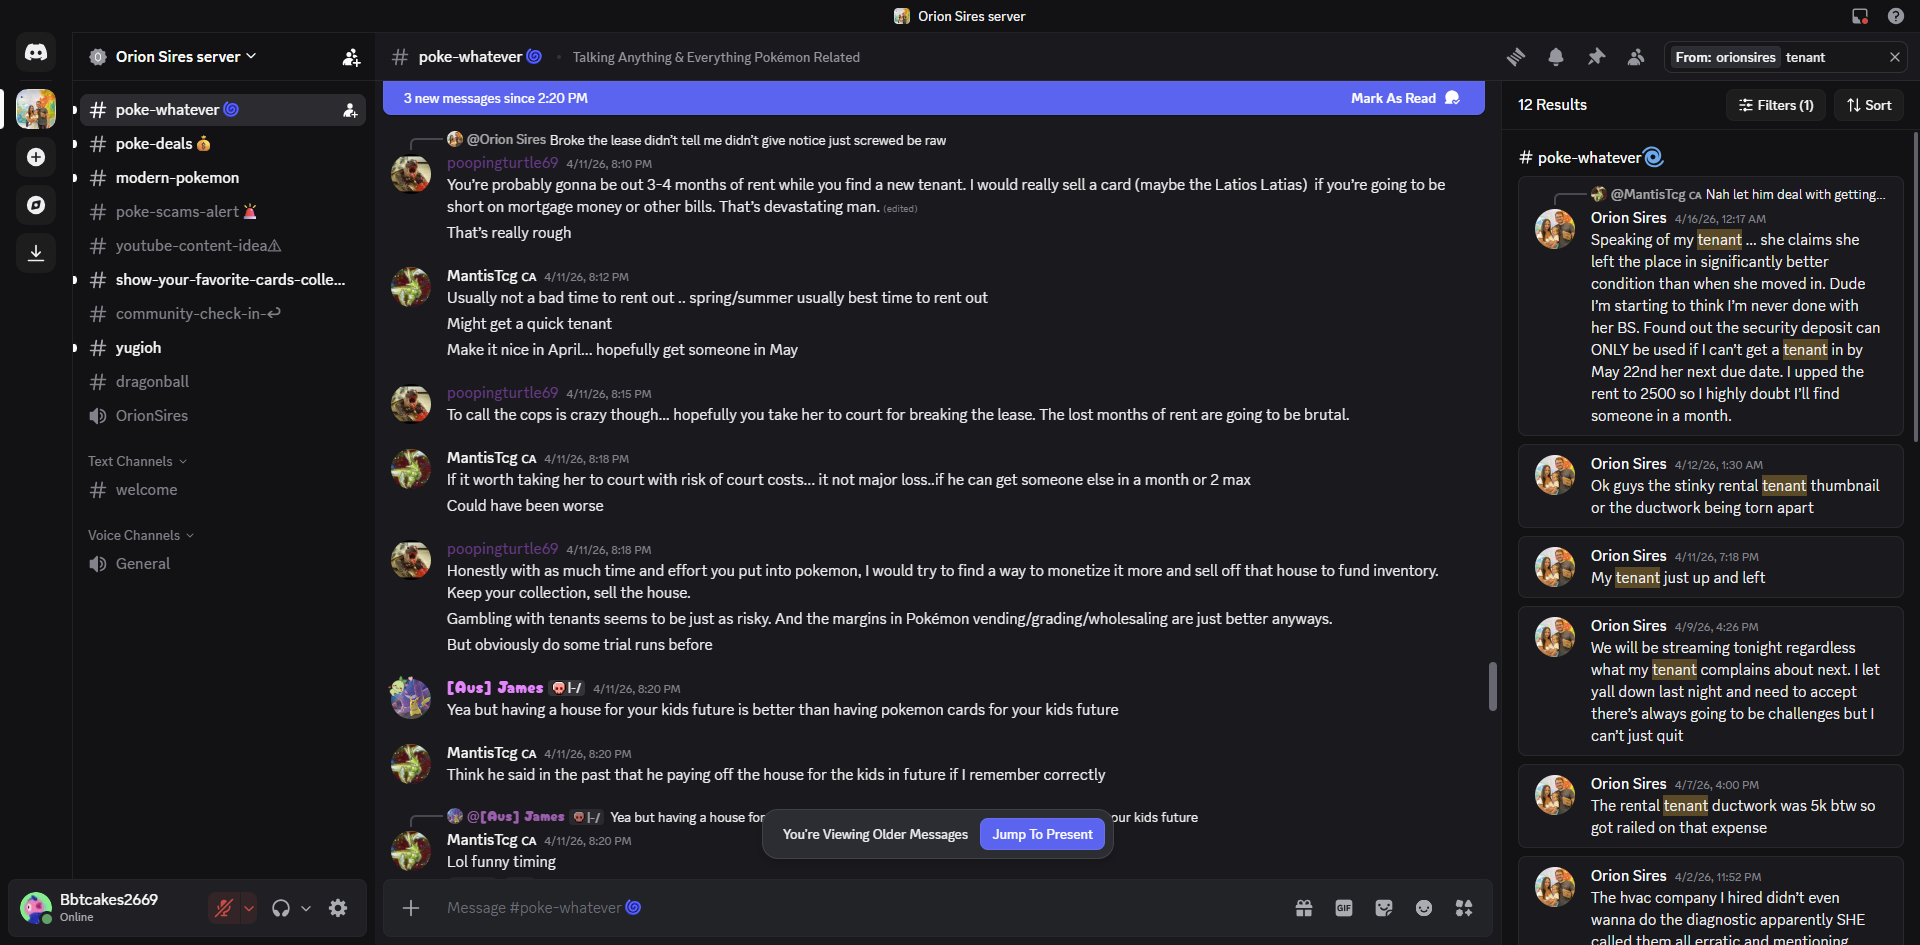Invite people icon beside server name
The width and height of the screenshot is (1920, 945).
point(351,57)
